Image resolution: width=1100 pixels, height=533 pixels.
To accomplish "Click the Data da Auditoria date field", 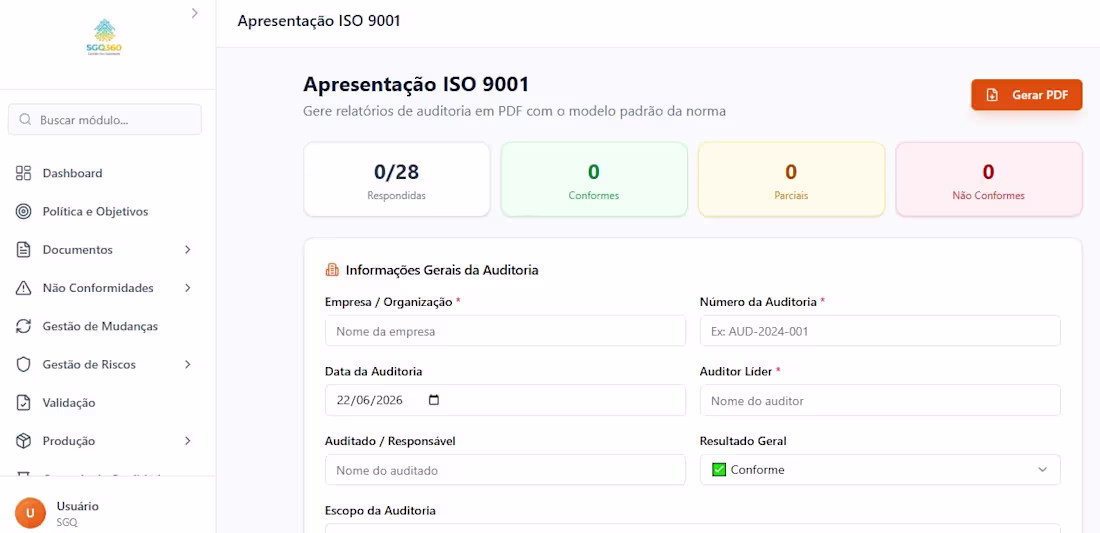I will [x=505, y=400].
